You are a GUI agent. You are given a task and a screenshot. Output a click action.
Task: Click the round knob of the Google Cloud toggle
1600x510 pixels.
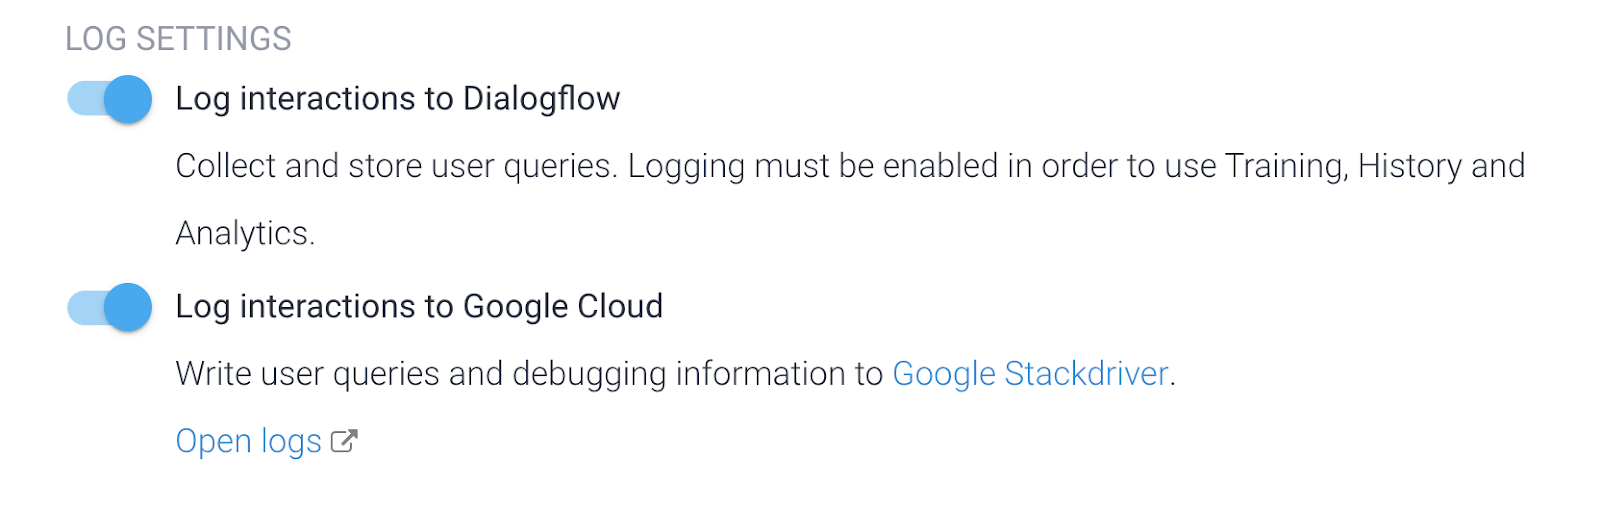(128, 307)
